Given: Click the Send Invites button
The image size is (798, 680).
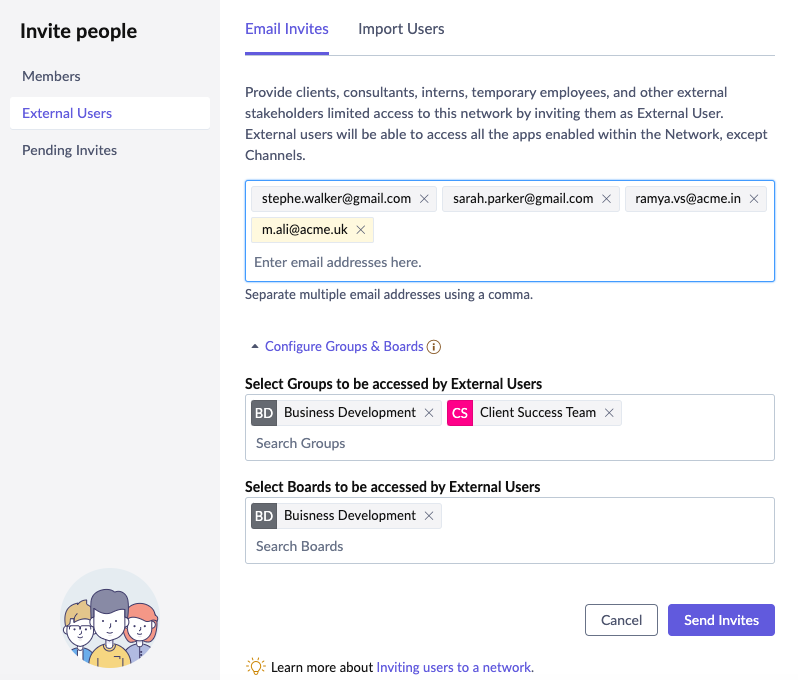Looking at the screenshot, I should point(721,620).
